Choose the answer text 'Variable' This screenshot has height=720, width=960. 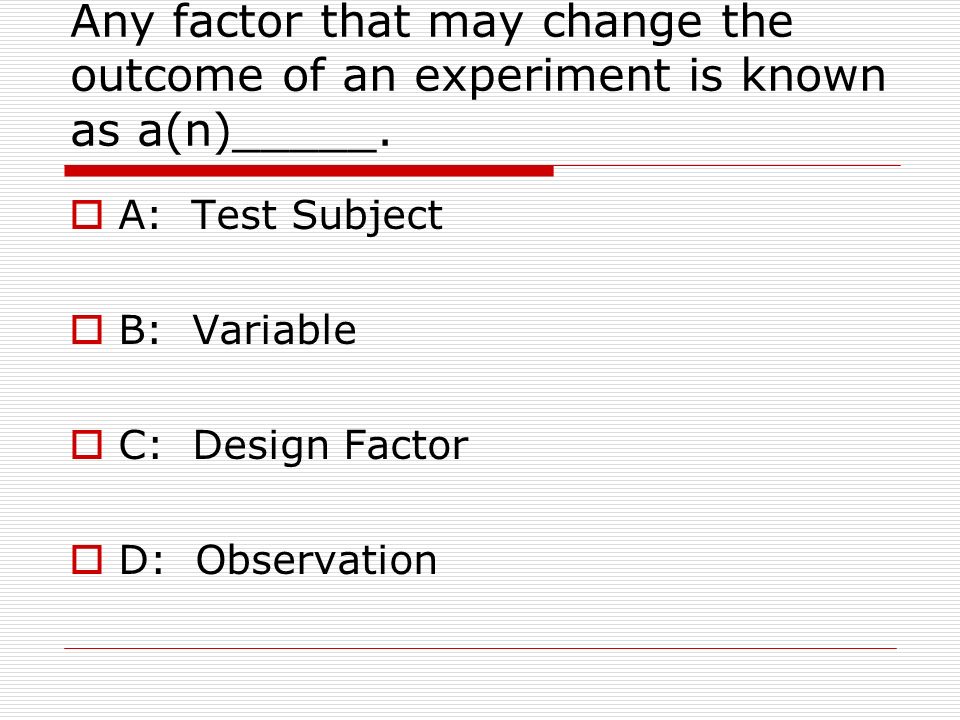[x=274, y=330]
